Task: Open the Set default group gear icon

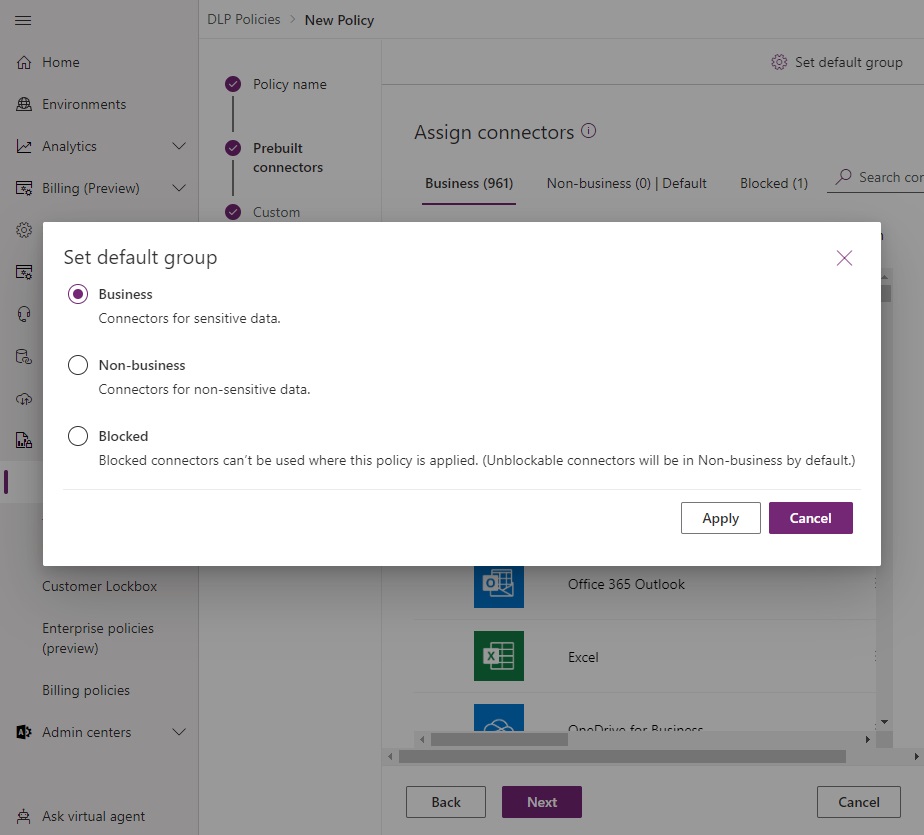Action: click(779, 61)
